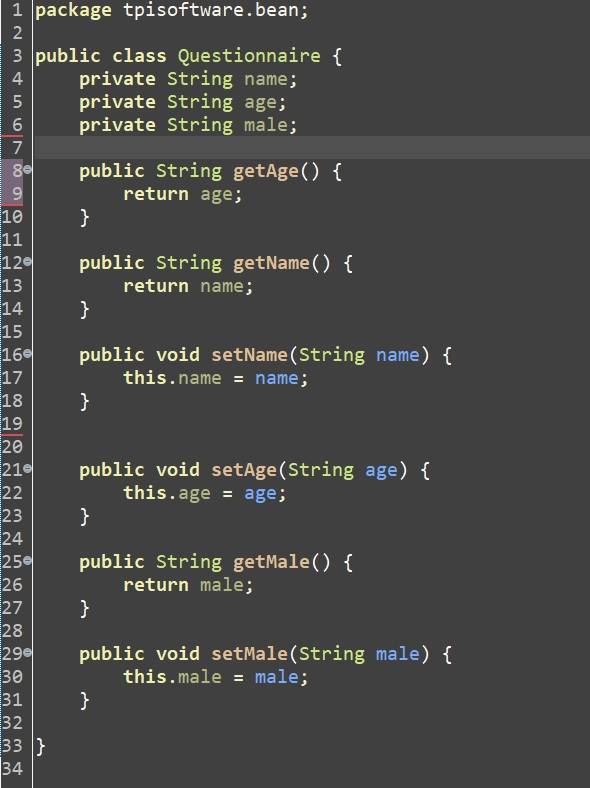This screenshot has width=590, height=788.
Task: Collapse the setAge method fold marker
Action: click(27, 469)
